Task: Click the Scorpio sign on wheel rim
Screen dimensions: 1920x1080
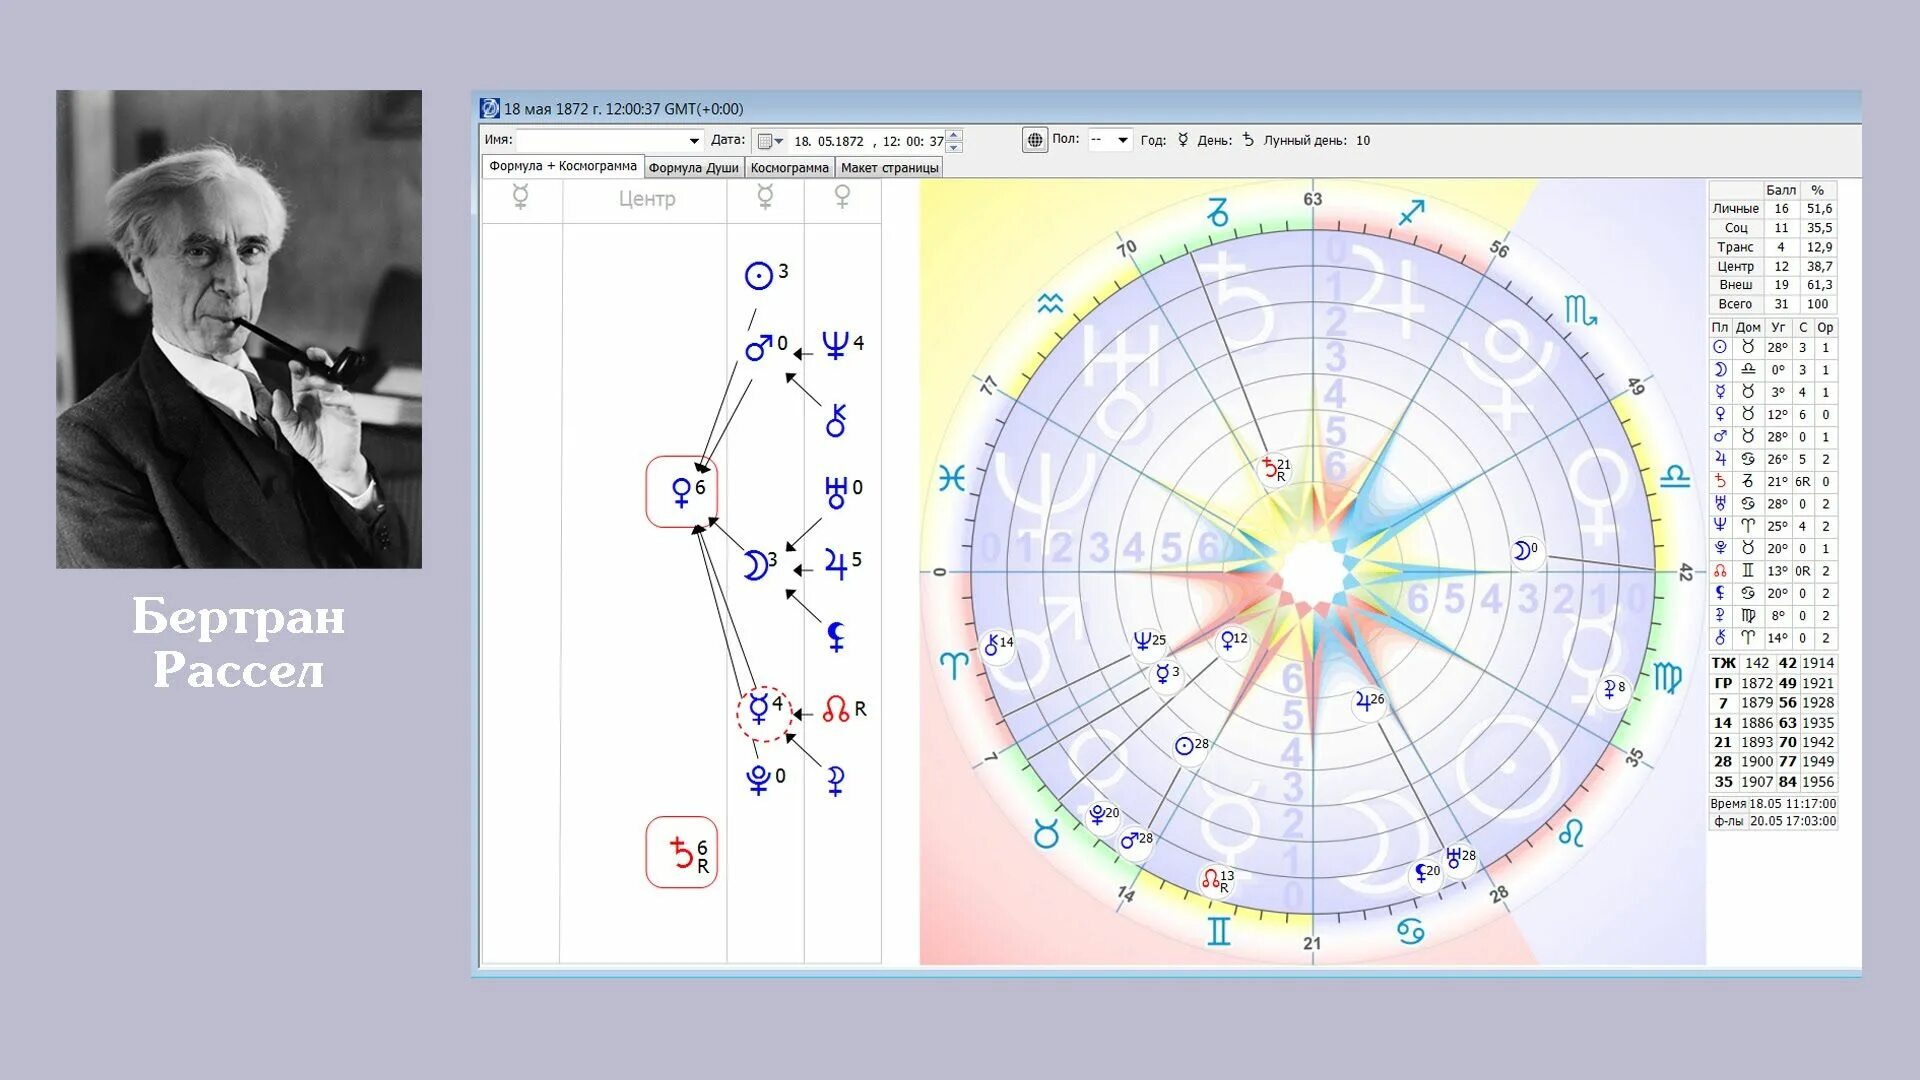Action: [1580, 311]
